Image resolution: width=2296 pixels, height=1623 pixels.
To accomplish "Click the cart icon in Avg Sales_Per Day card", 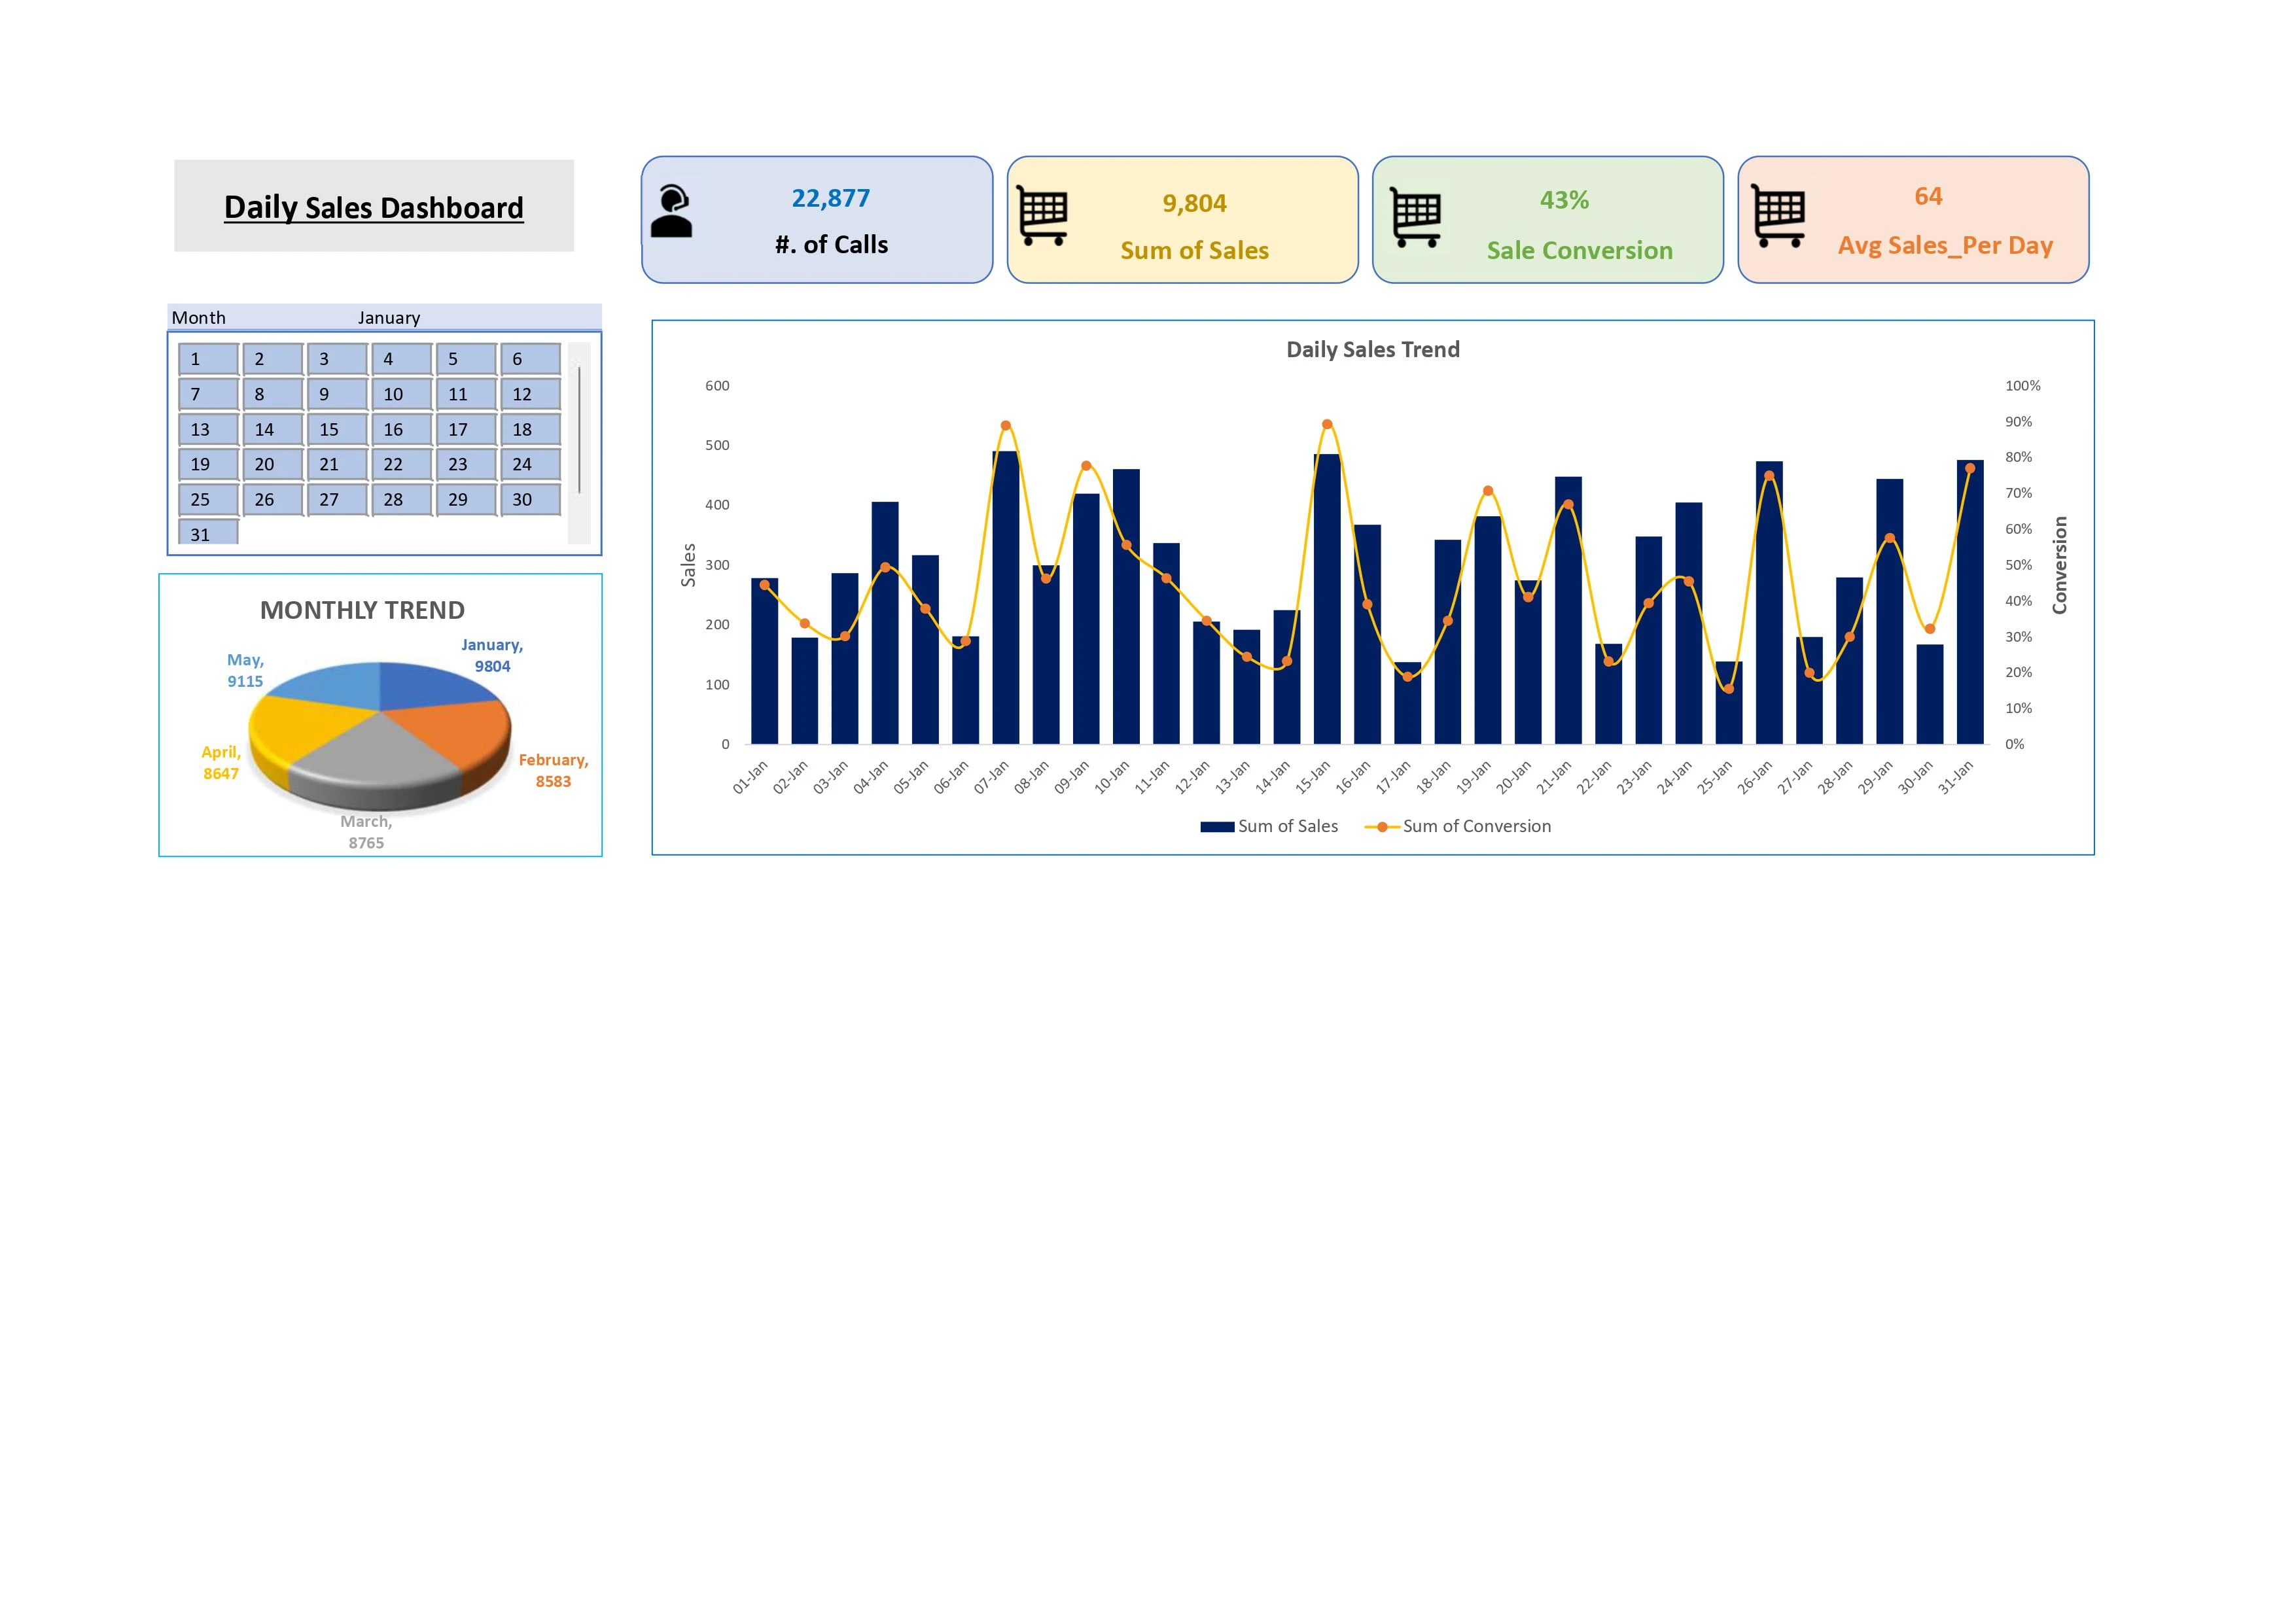I will click(x=1779, y=216).
